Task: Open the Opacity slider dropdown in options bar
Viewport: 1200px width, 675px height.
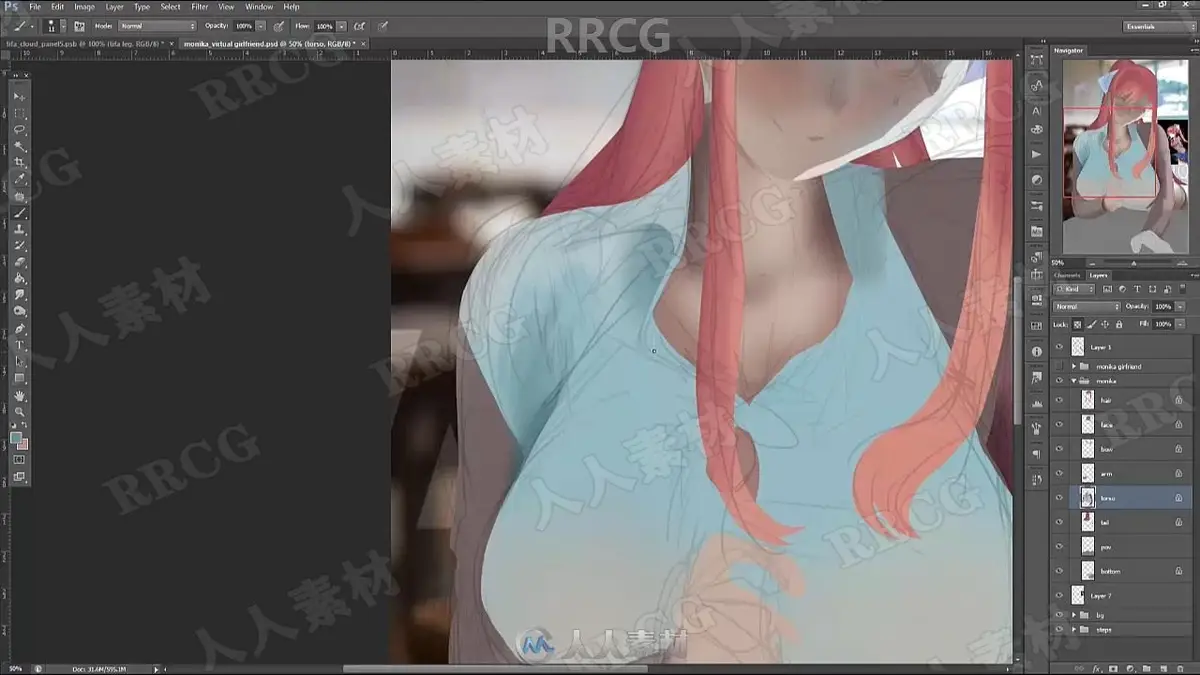Action: pos(261,25)
